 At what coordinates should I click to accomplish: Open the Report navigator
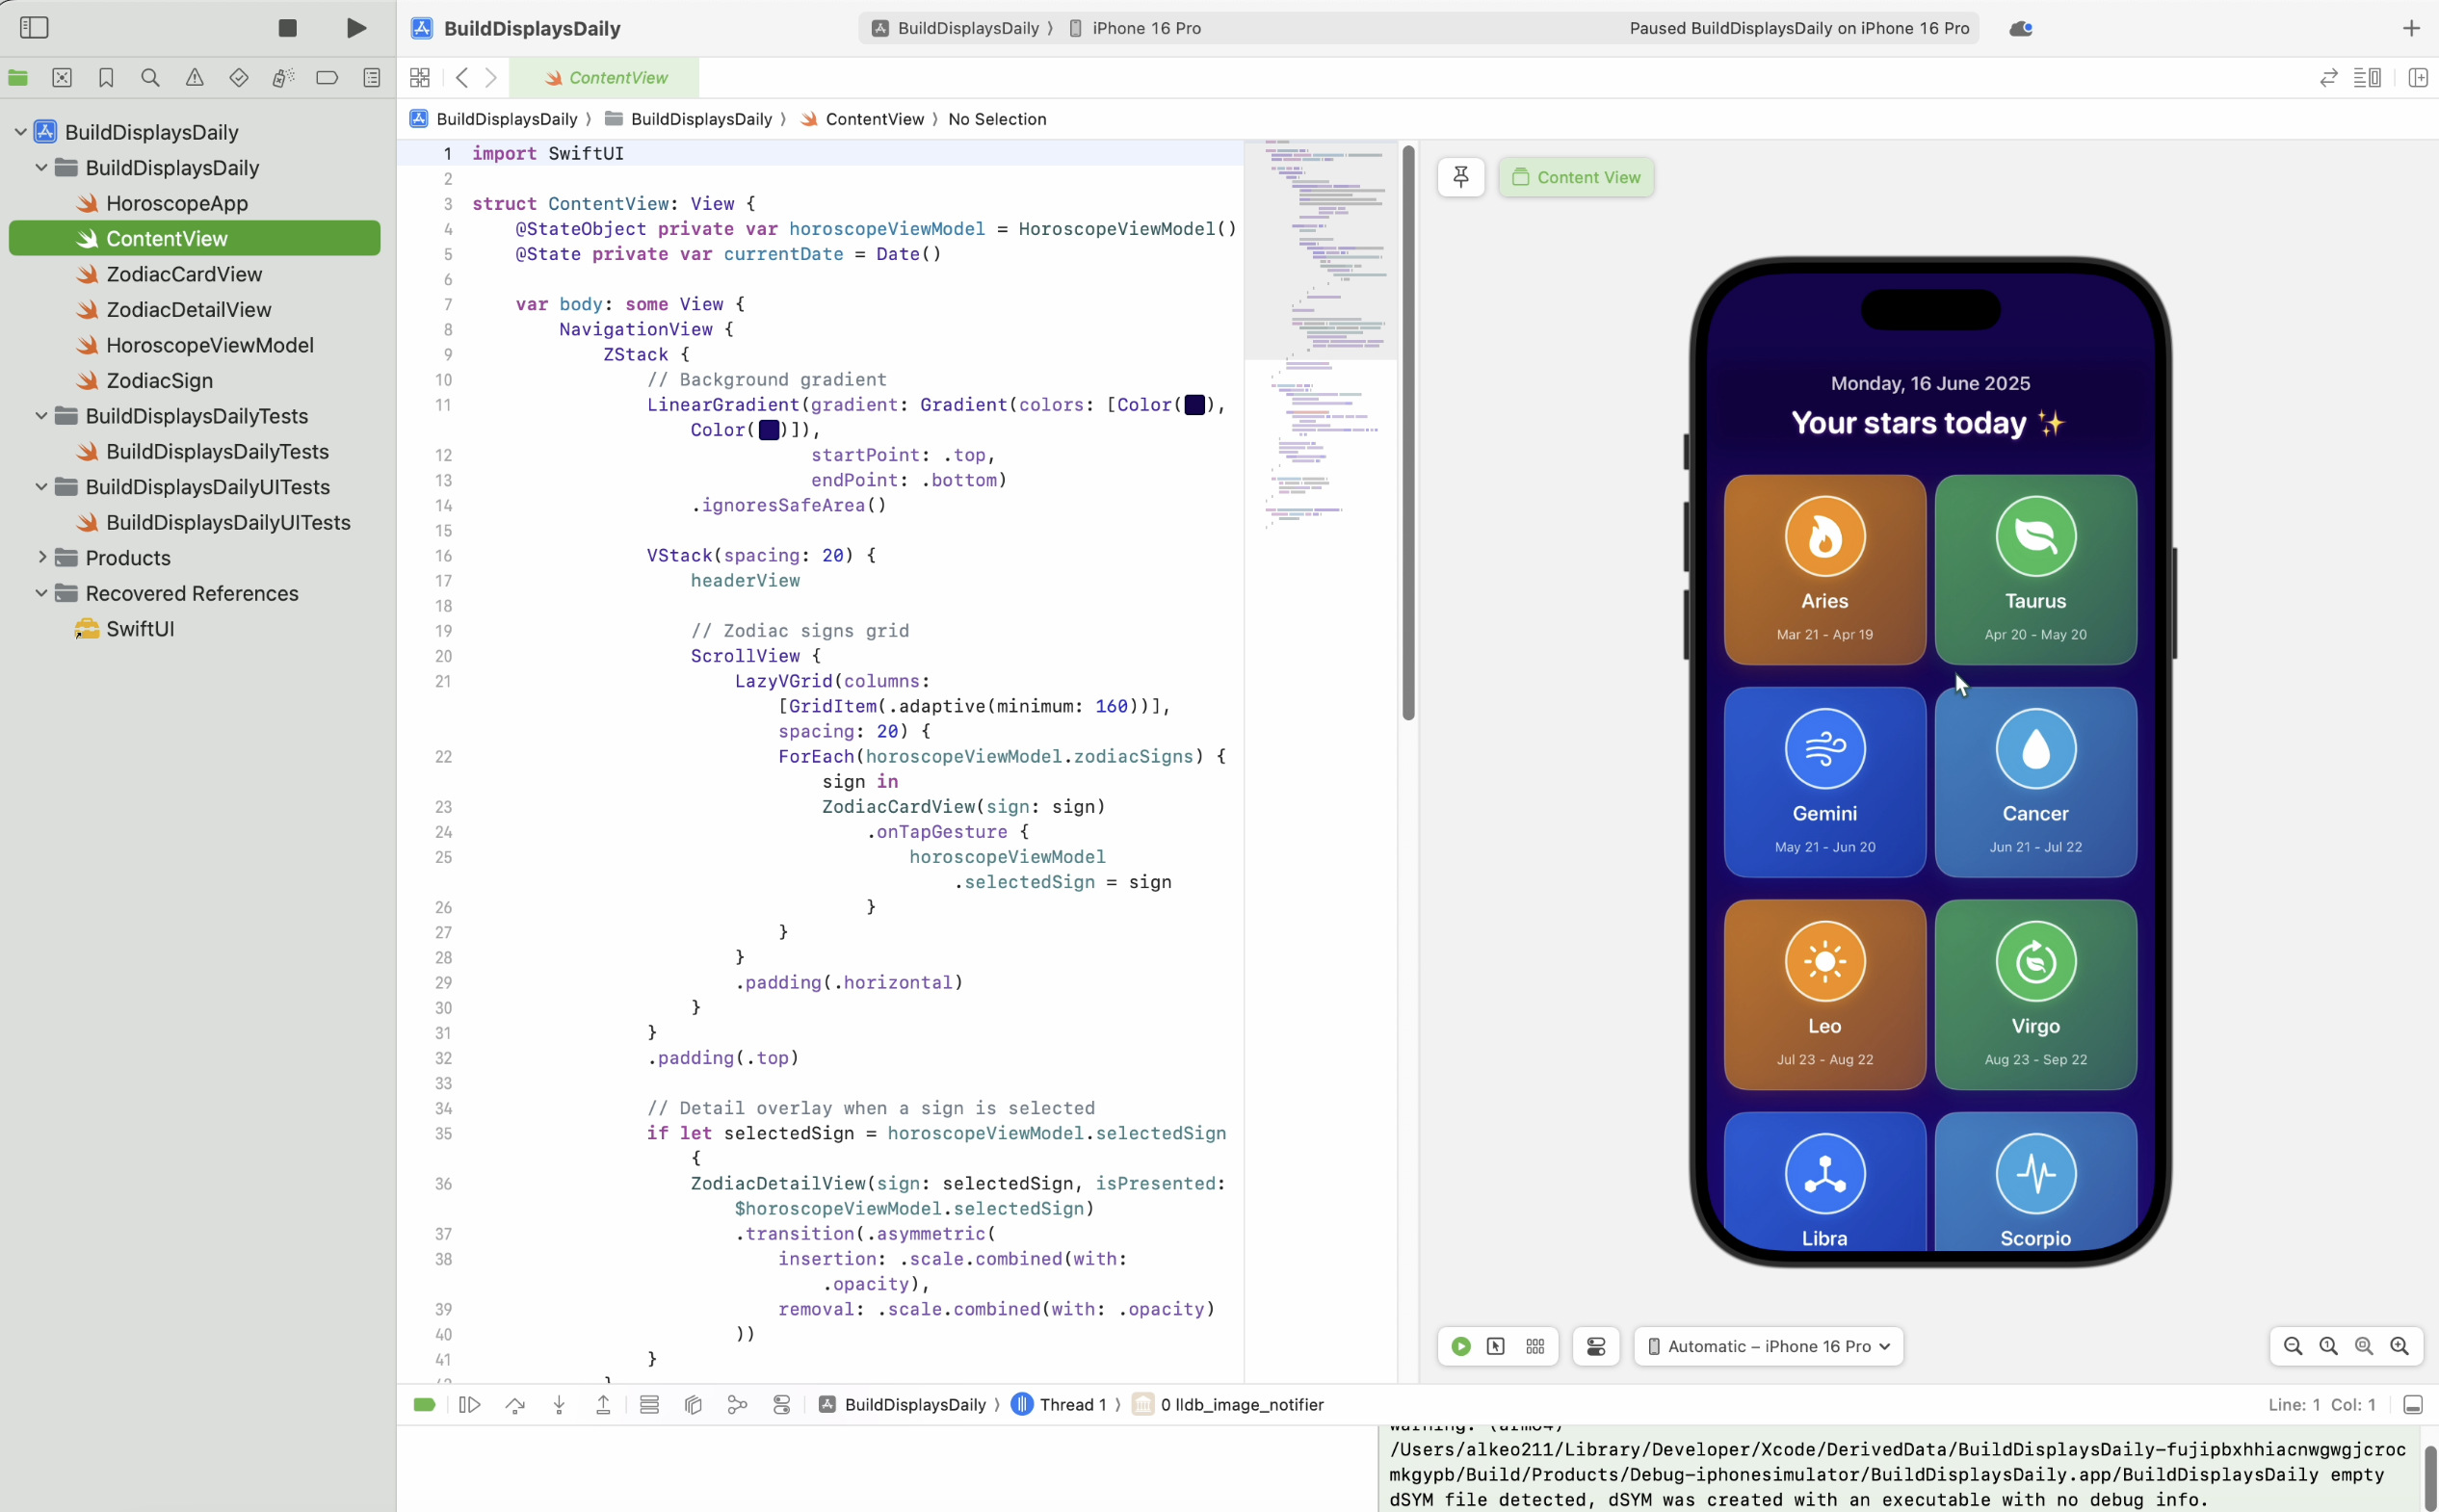pyautogui.click(x=371, y=78)
